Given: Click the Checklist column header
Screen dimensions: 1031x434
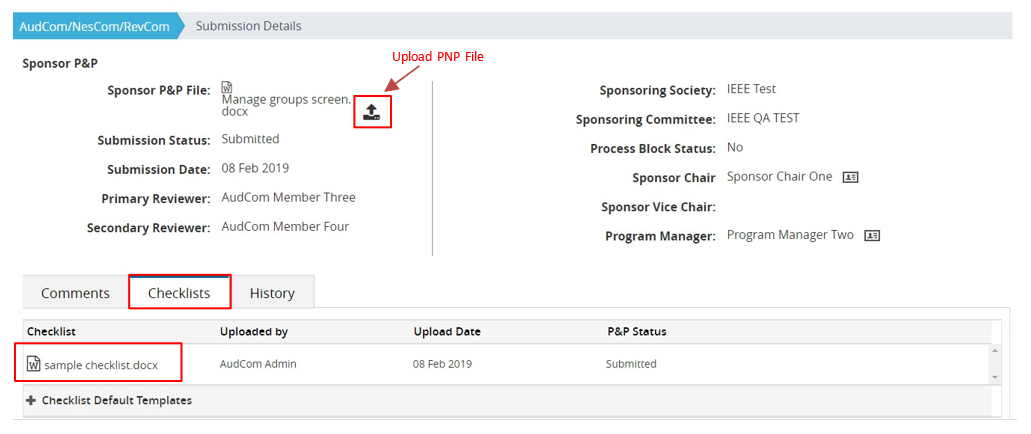Looking at the screenshot, I should (52, 331).
